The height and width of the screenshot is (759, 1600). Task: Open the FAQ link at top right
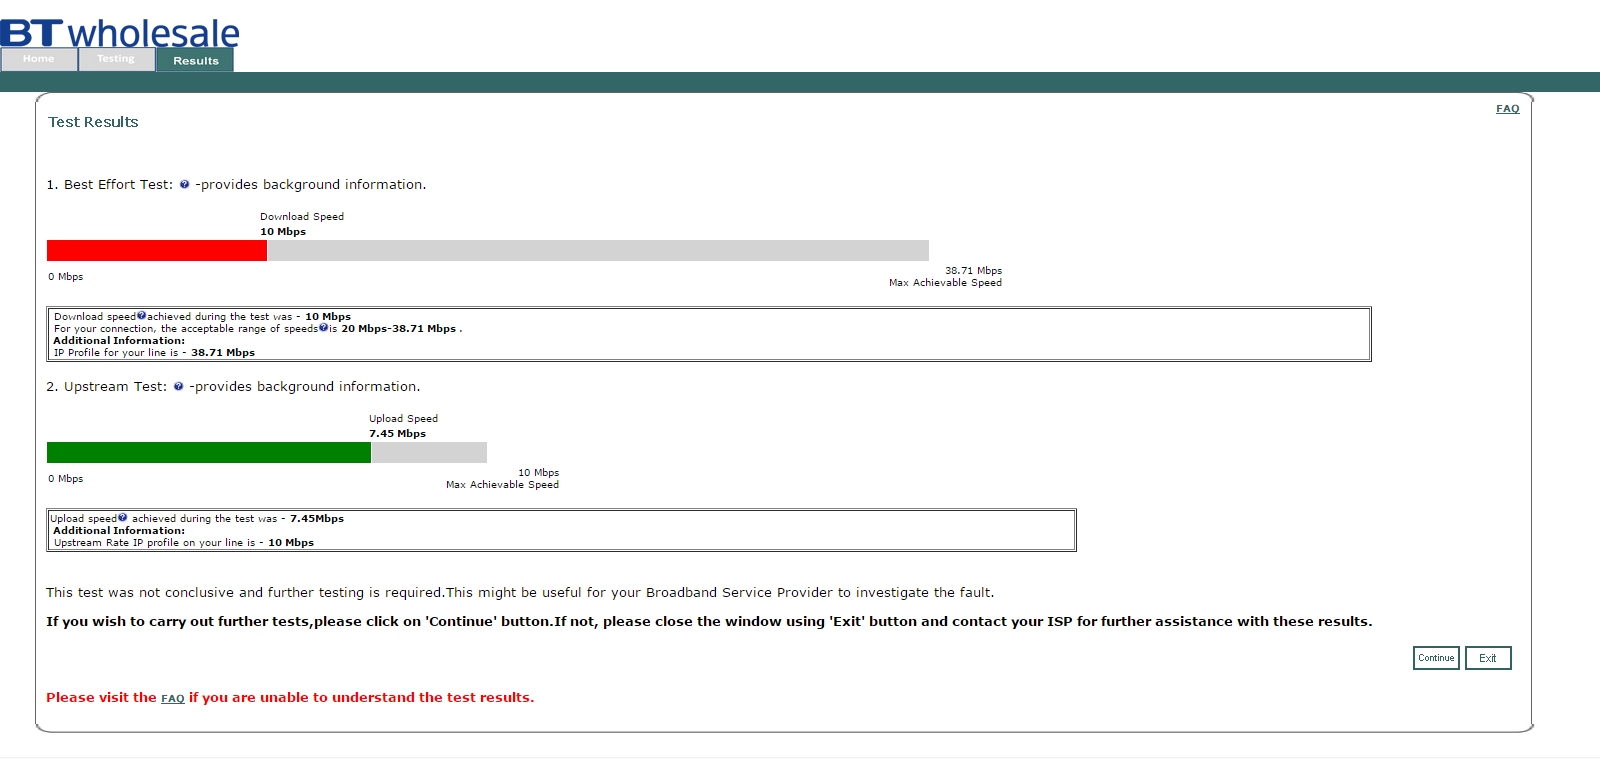point(1507,109)
